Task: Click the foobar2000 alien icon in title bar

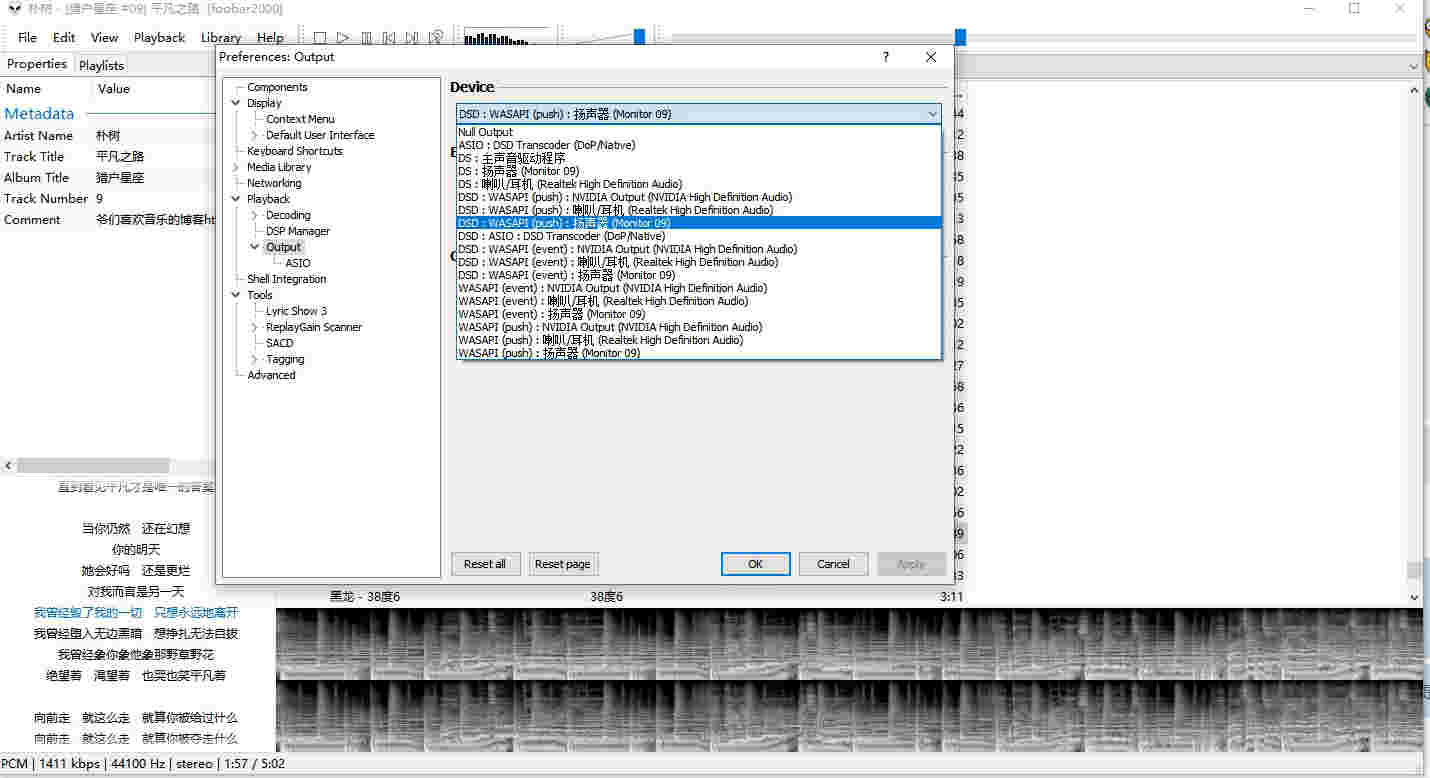Action: pos(14,9)
